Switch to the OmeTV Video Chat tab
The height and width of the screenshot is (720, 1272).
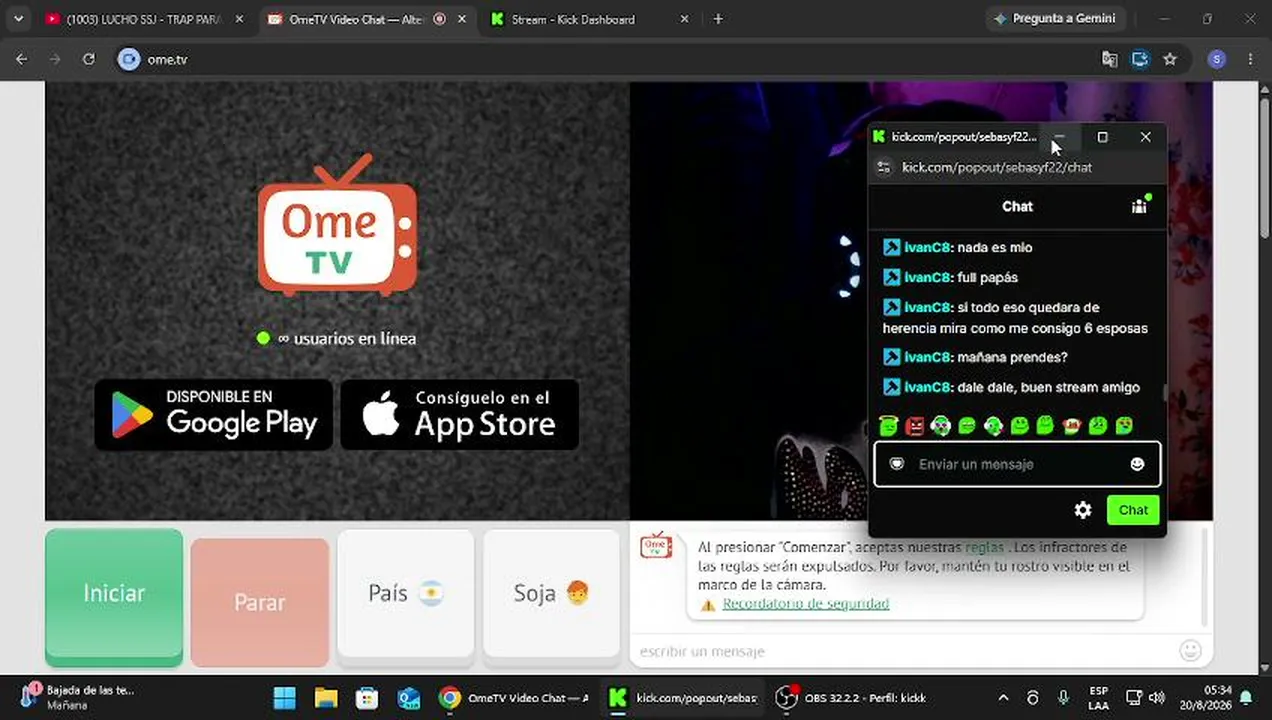point(357,19)
